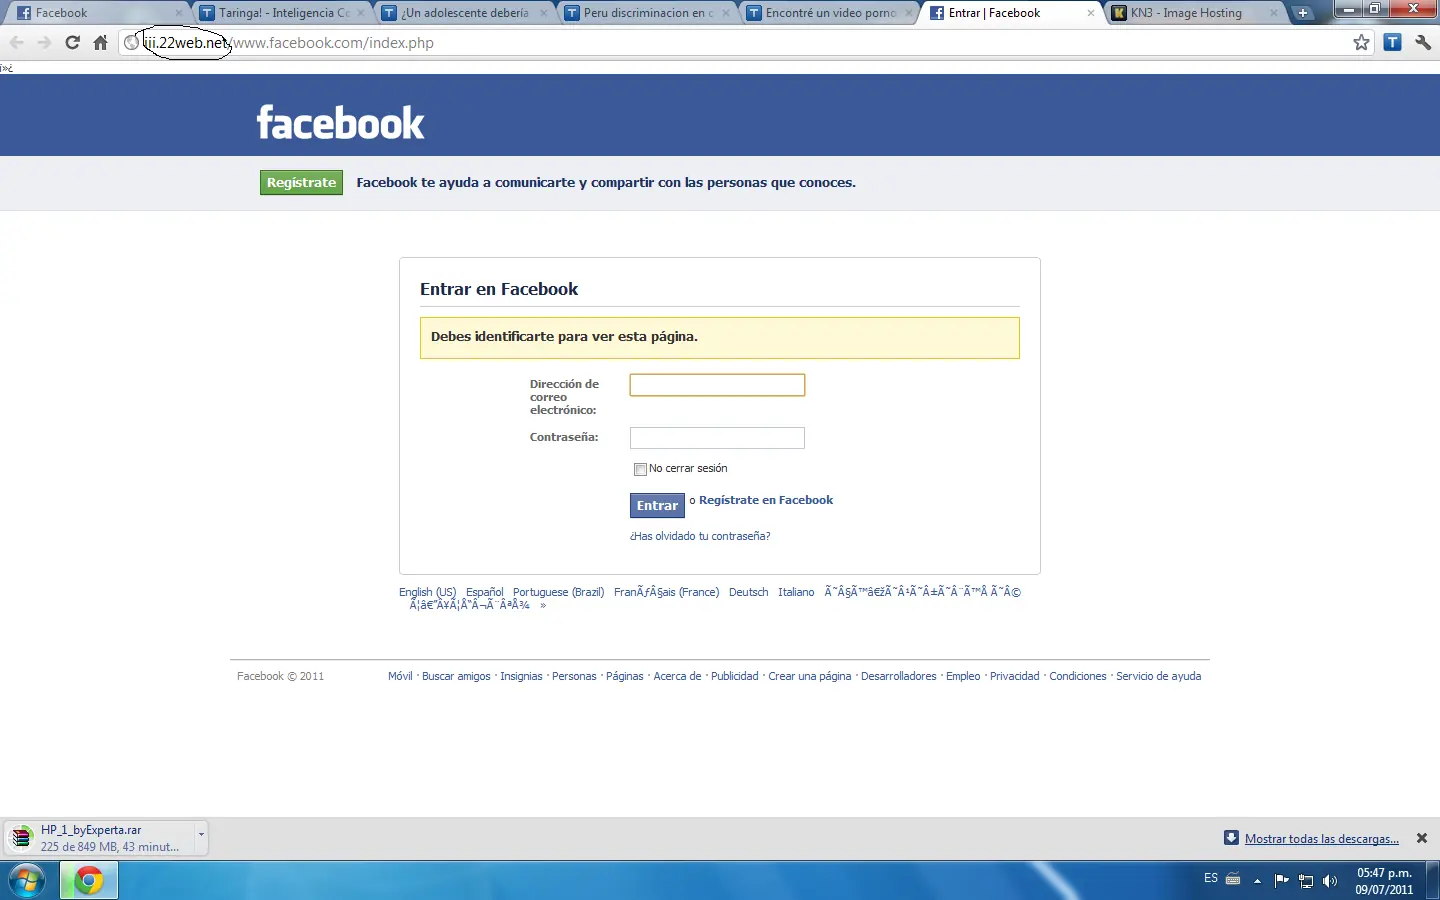
Task: Click the ES language indicator in taskbar
Action: pyautogui.click(x=1211, y=878)
